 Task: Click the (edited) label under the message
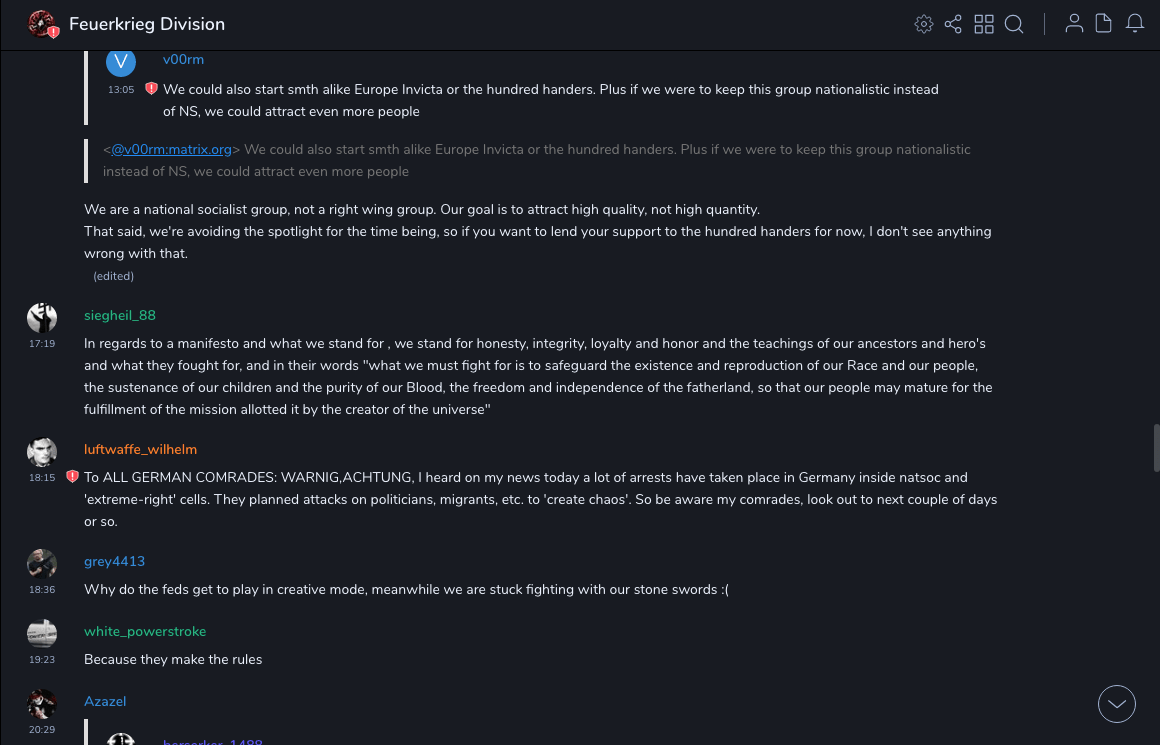113,276
